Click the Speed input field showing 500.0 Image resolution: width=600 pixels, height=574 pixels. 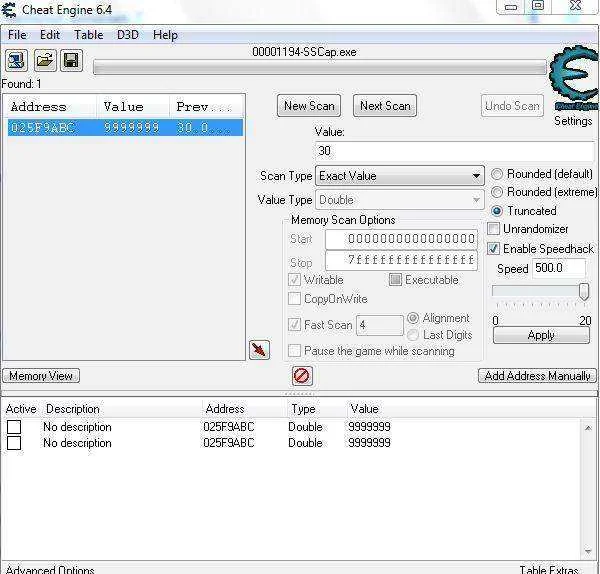[x=559, y=268]
